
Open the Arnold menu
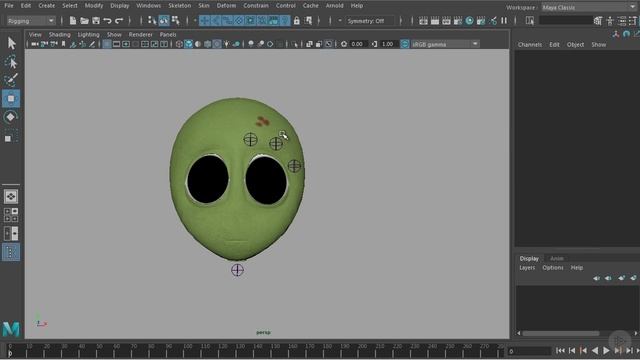(334, 6)
